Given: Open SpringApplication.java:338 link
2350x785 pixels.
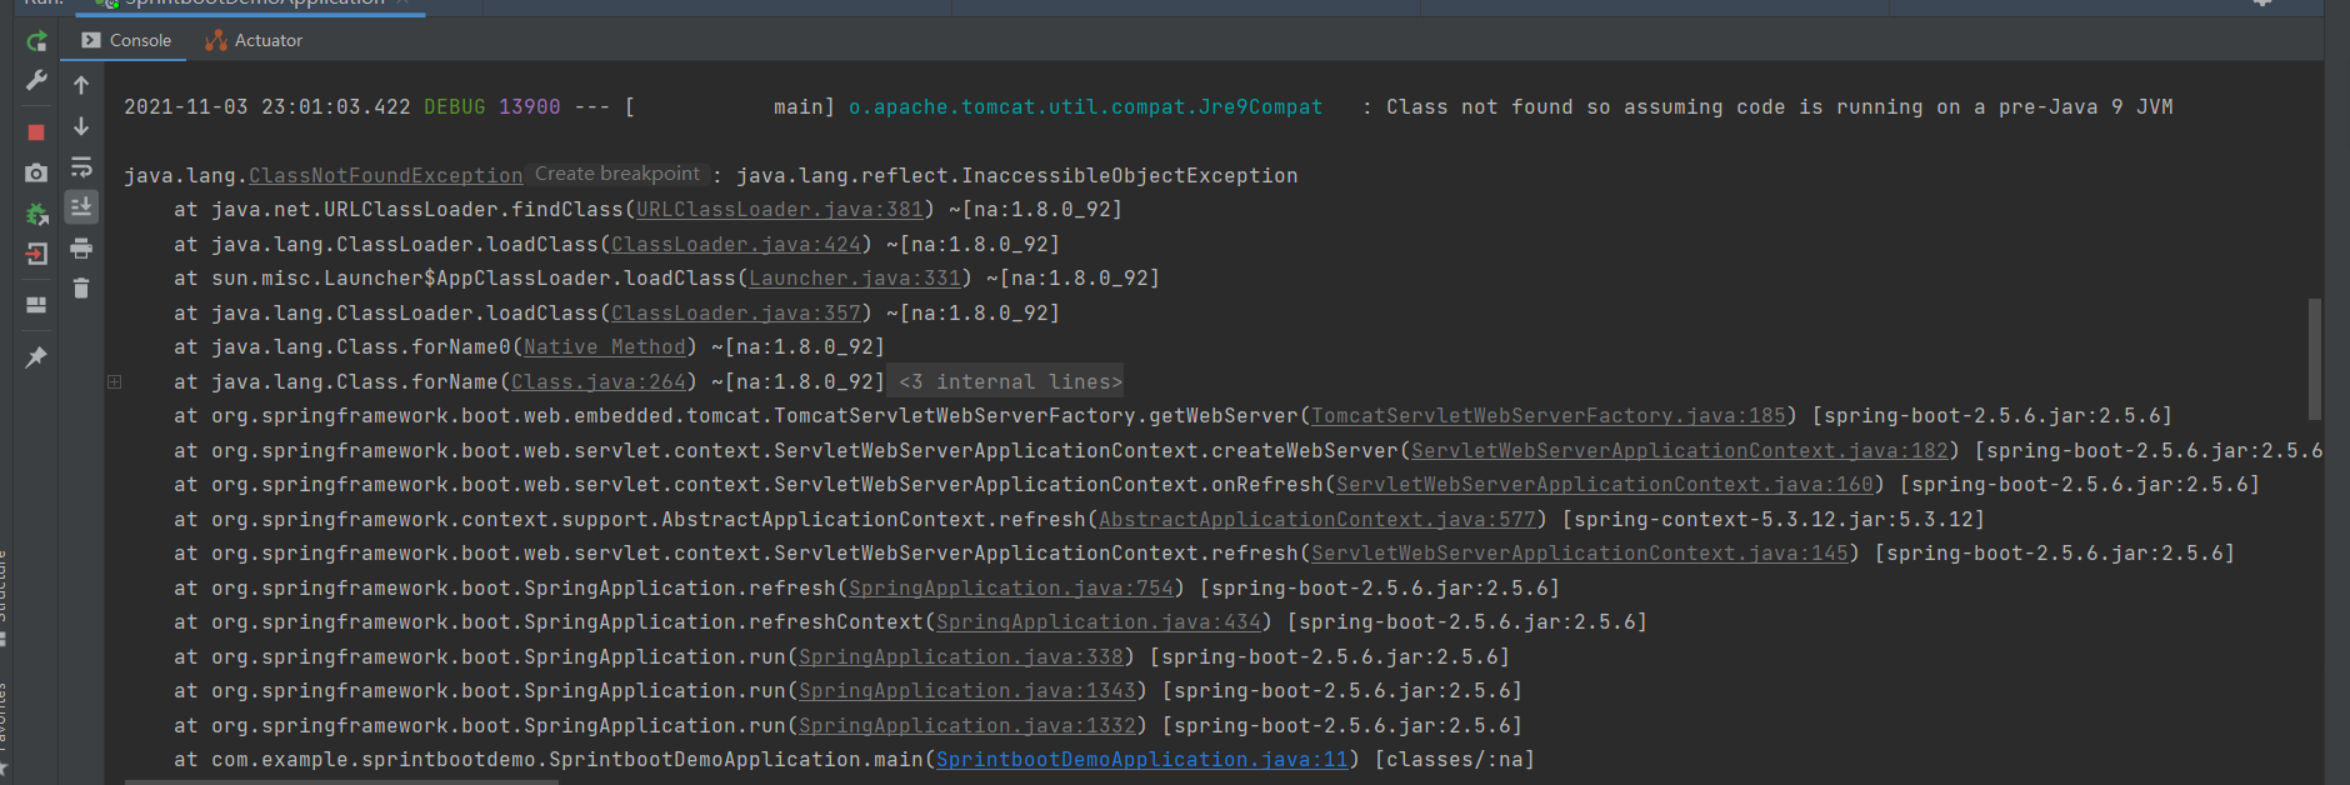Looking at the screenshot, I should tap(961, 658).
